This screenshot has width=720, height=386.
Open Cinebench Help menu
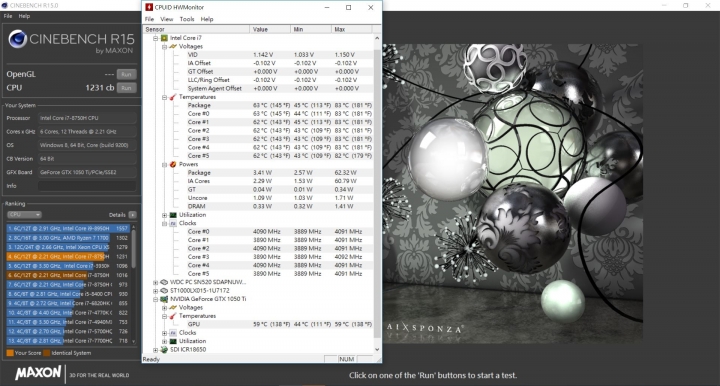(24, 16)
